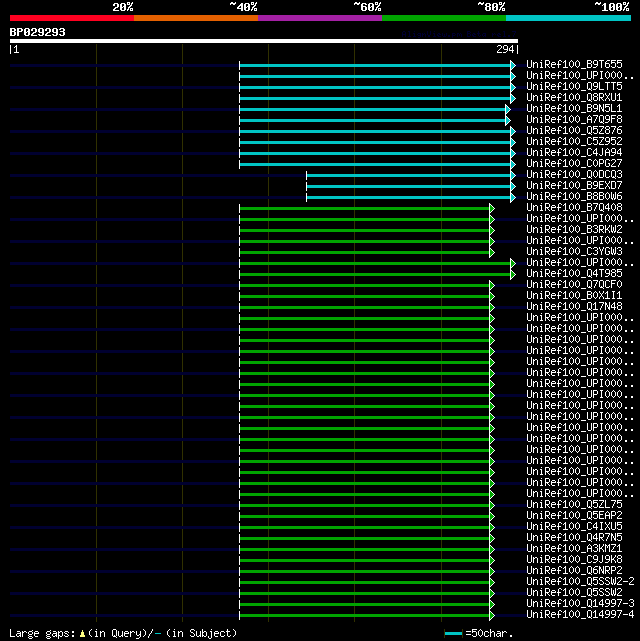Select the UniRef100_C4IXU5 label
This screenshot has height=641, width=640.
point(574,527)
